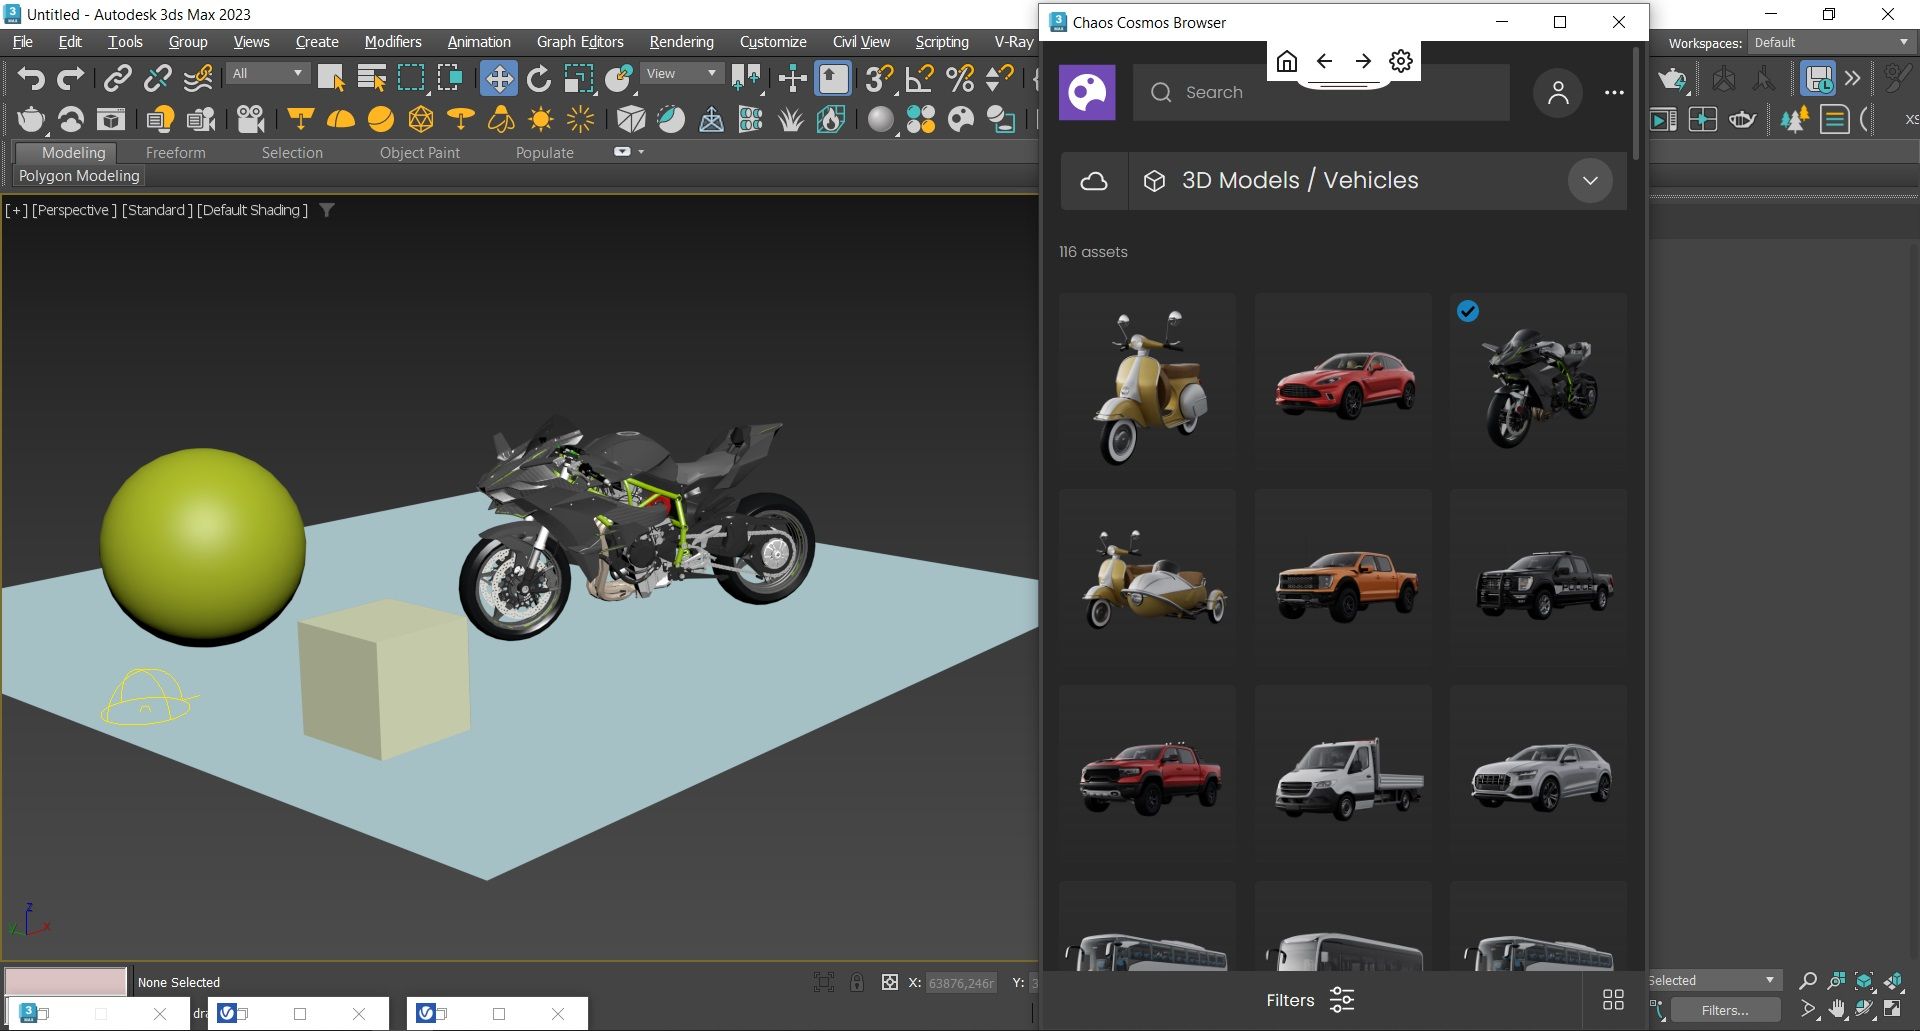Image resolution: width=1920 pixels, height=1031 pixels.
Task: Click the V-Ray teapot render icon
Action: 31,120
